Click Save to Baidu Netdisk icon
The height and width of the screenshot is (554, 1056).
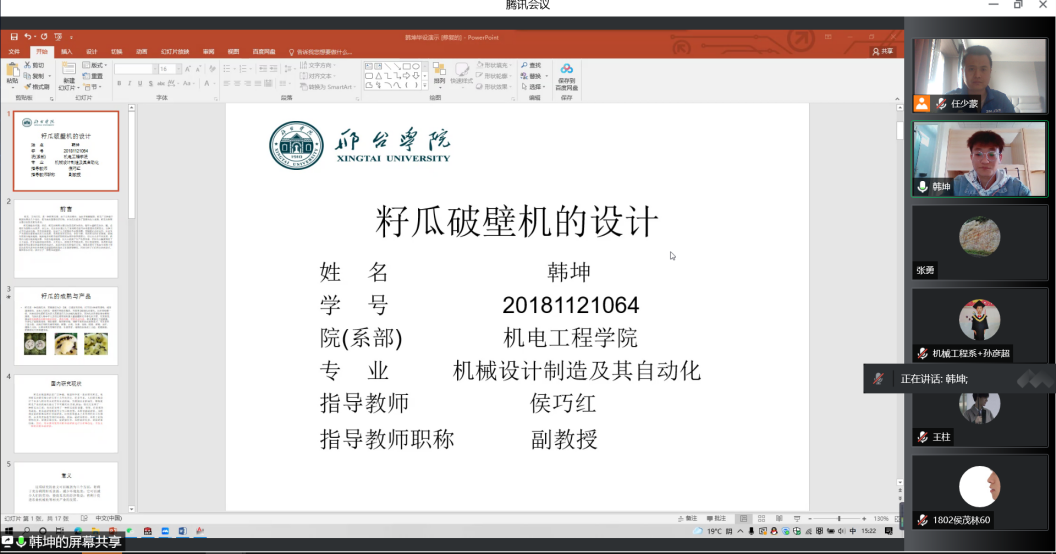(x=566, y=70)
